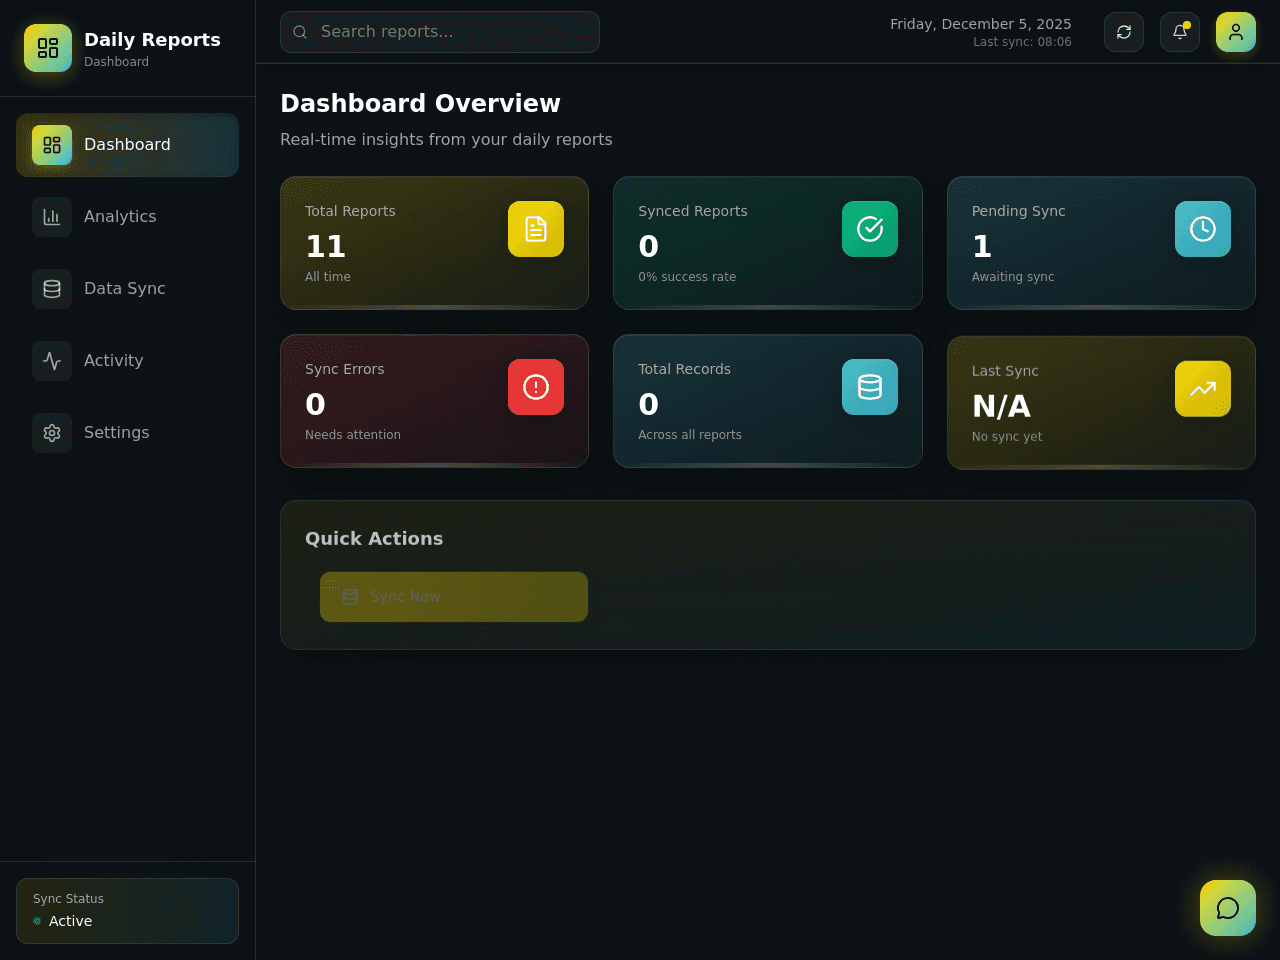Click the Sync Errors card title
Viewport: 1280px width, 960px height.
pos(345,369)
